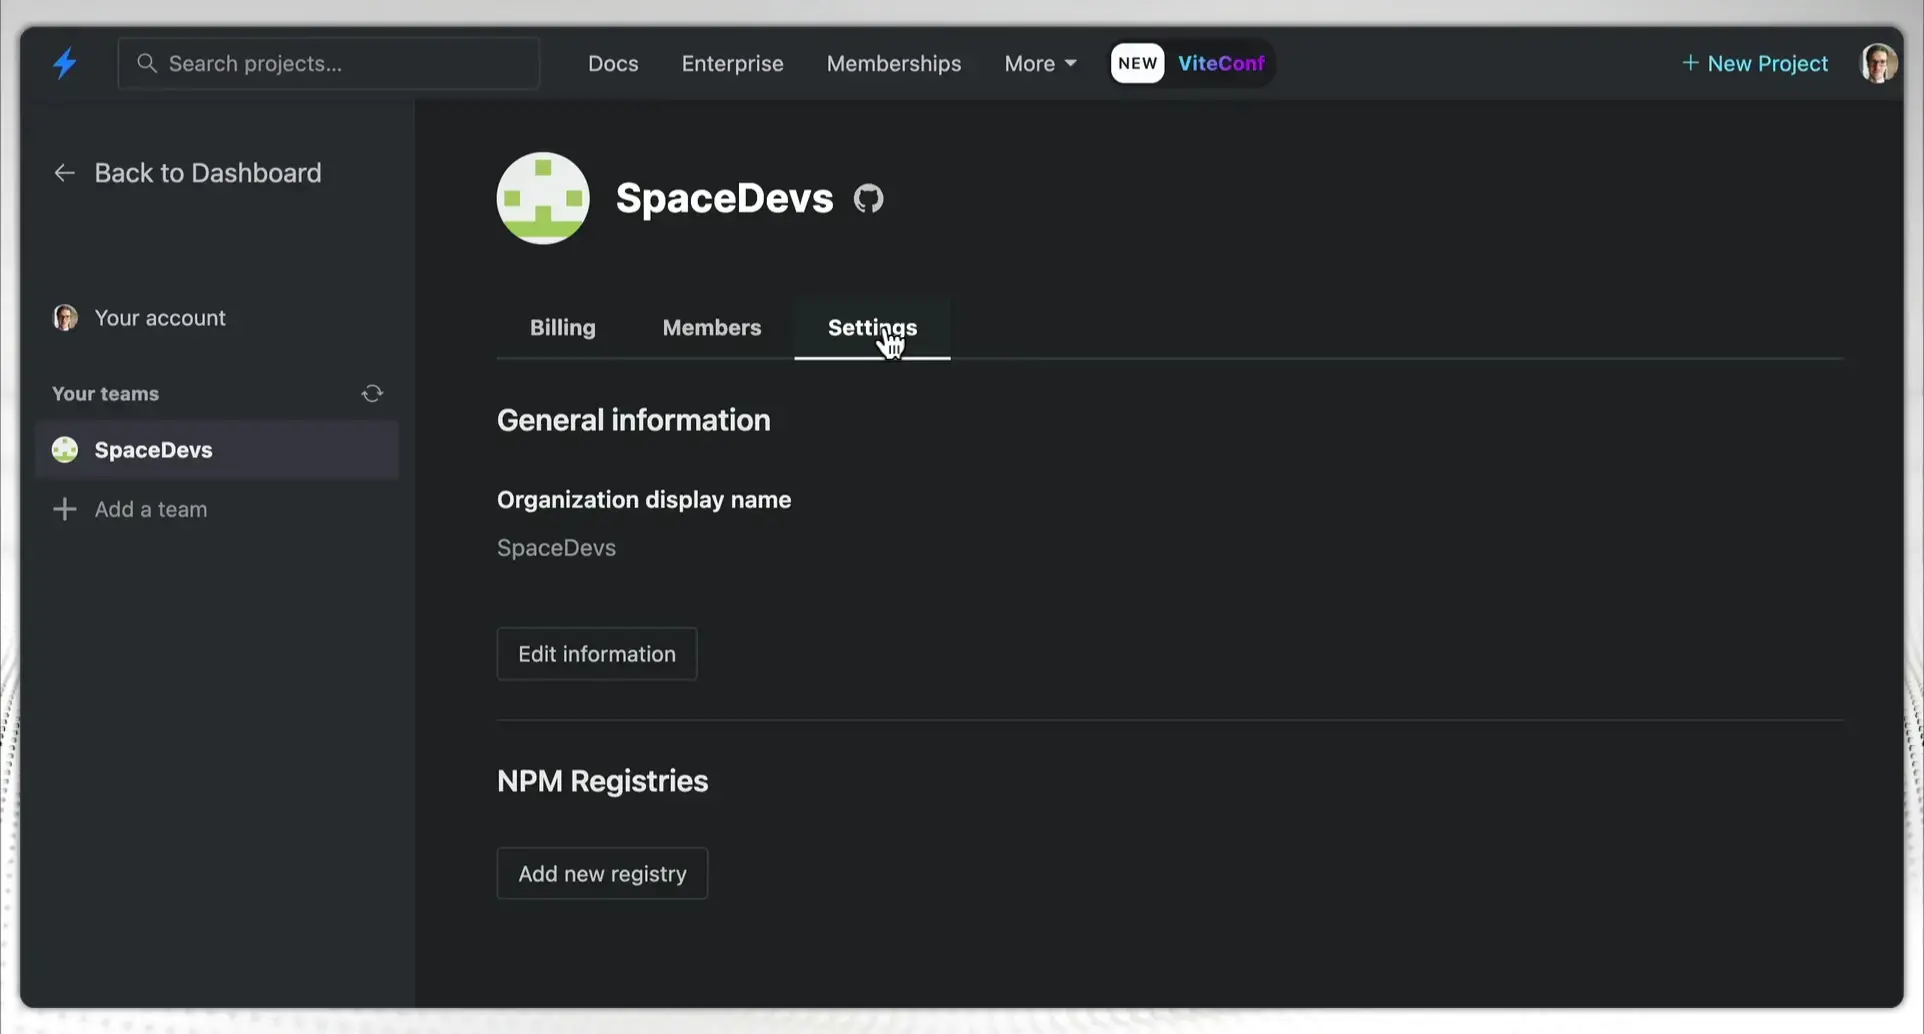
Task: Refresh the teams list
Action: pyautogui.click(x=372, y=394)
